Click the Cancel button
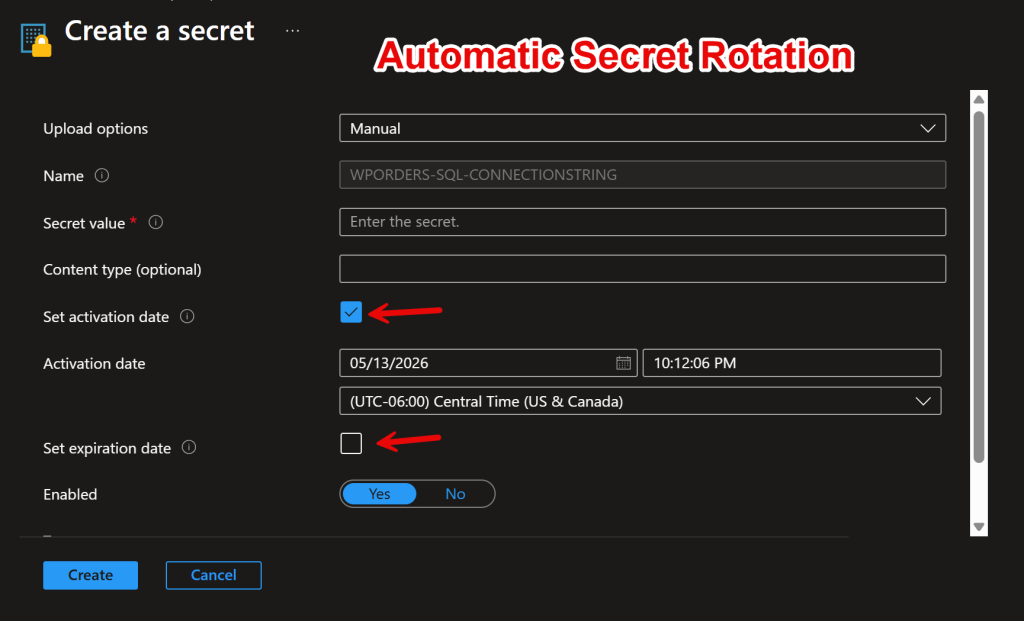Image resolution: width=1024 pixels, height=621 pixels. click(214, 575)
